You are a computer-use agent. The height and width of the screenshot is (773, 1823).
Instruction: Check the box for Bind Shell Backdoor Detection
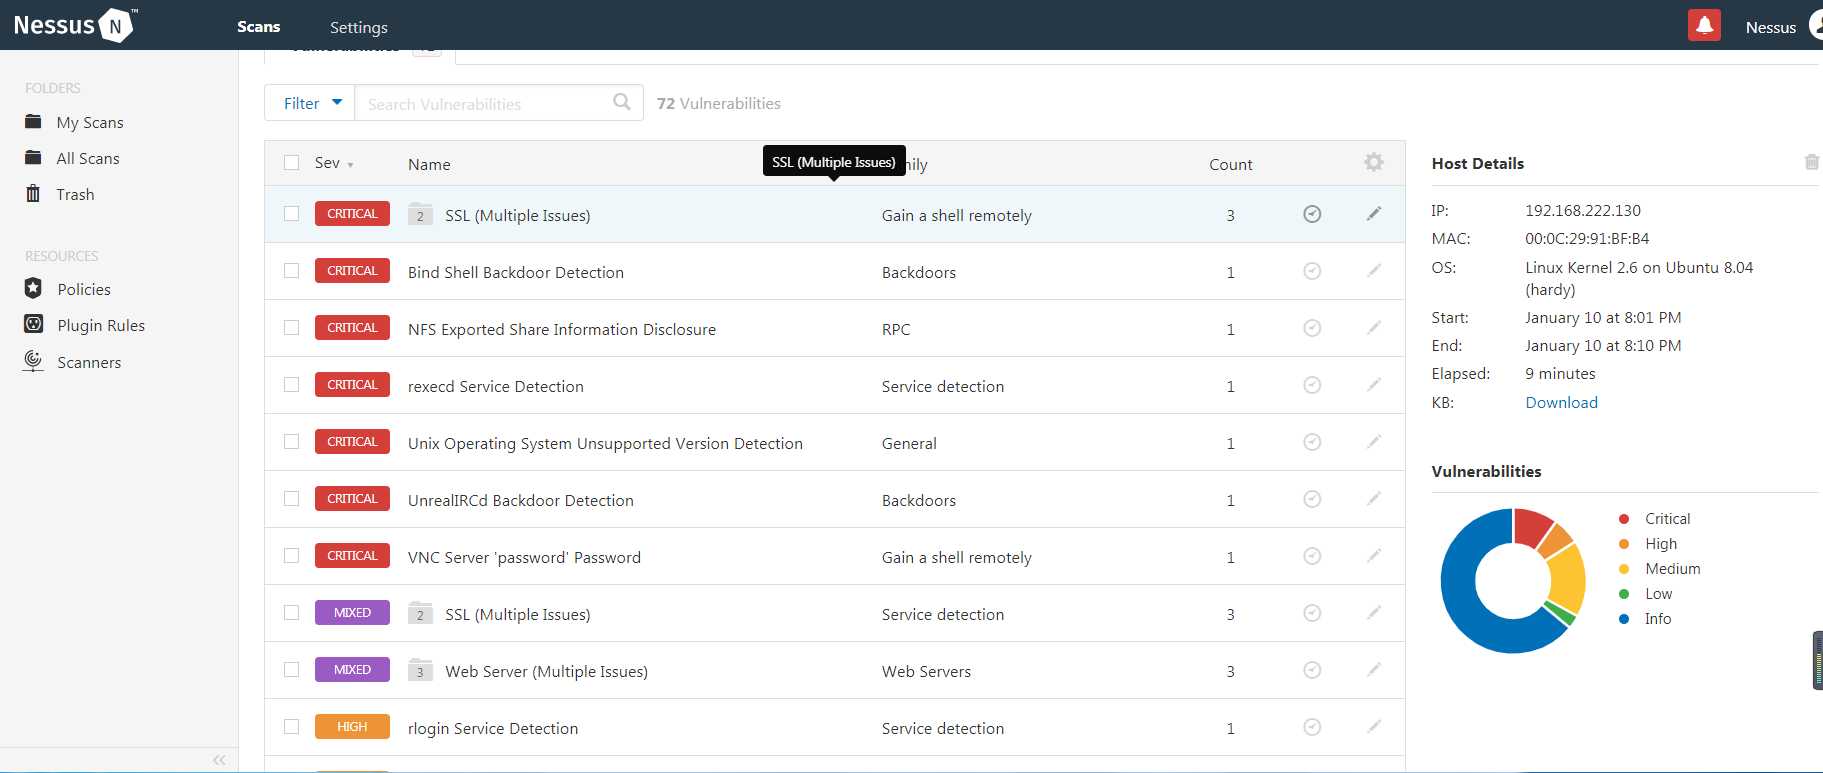[291, 270]
